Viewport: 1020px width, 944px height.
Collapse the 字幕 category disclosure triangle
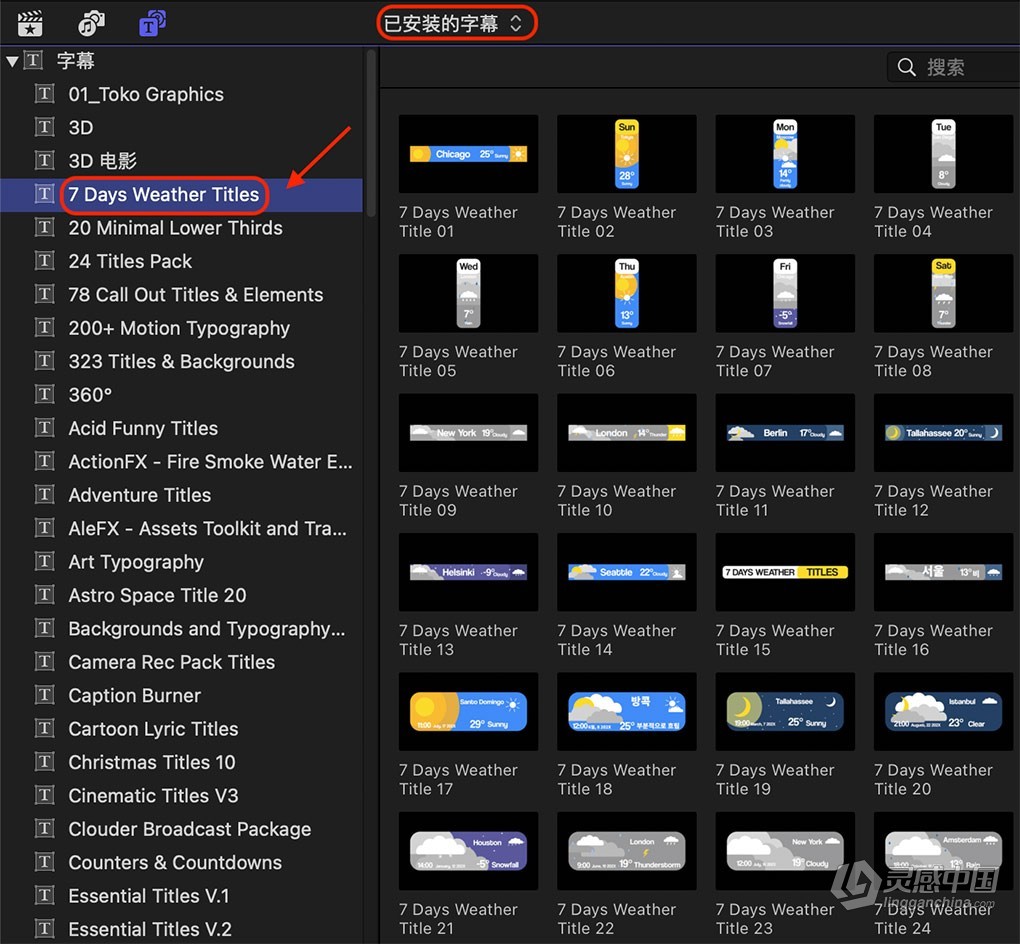tap(12, 61)
